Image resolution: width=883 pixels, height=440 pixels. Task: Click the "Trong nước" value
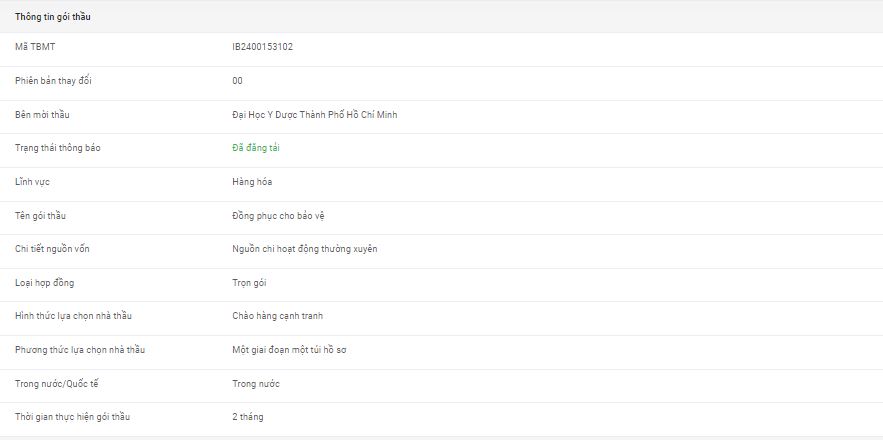(x=256, y=384)
